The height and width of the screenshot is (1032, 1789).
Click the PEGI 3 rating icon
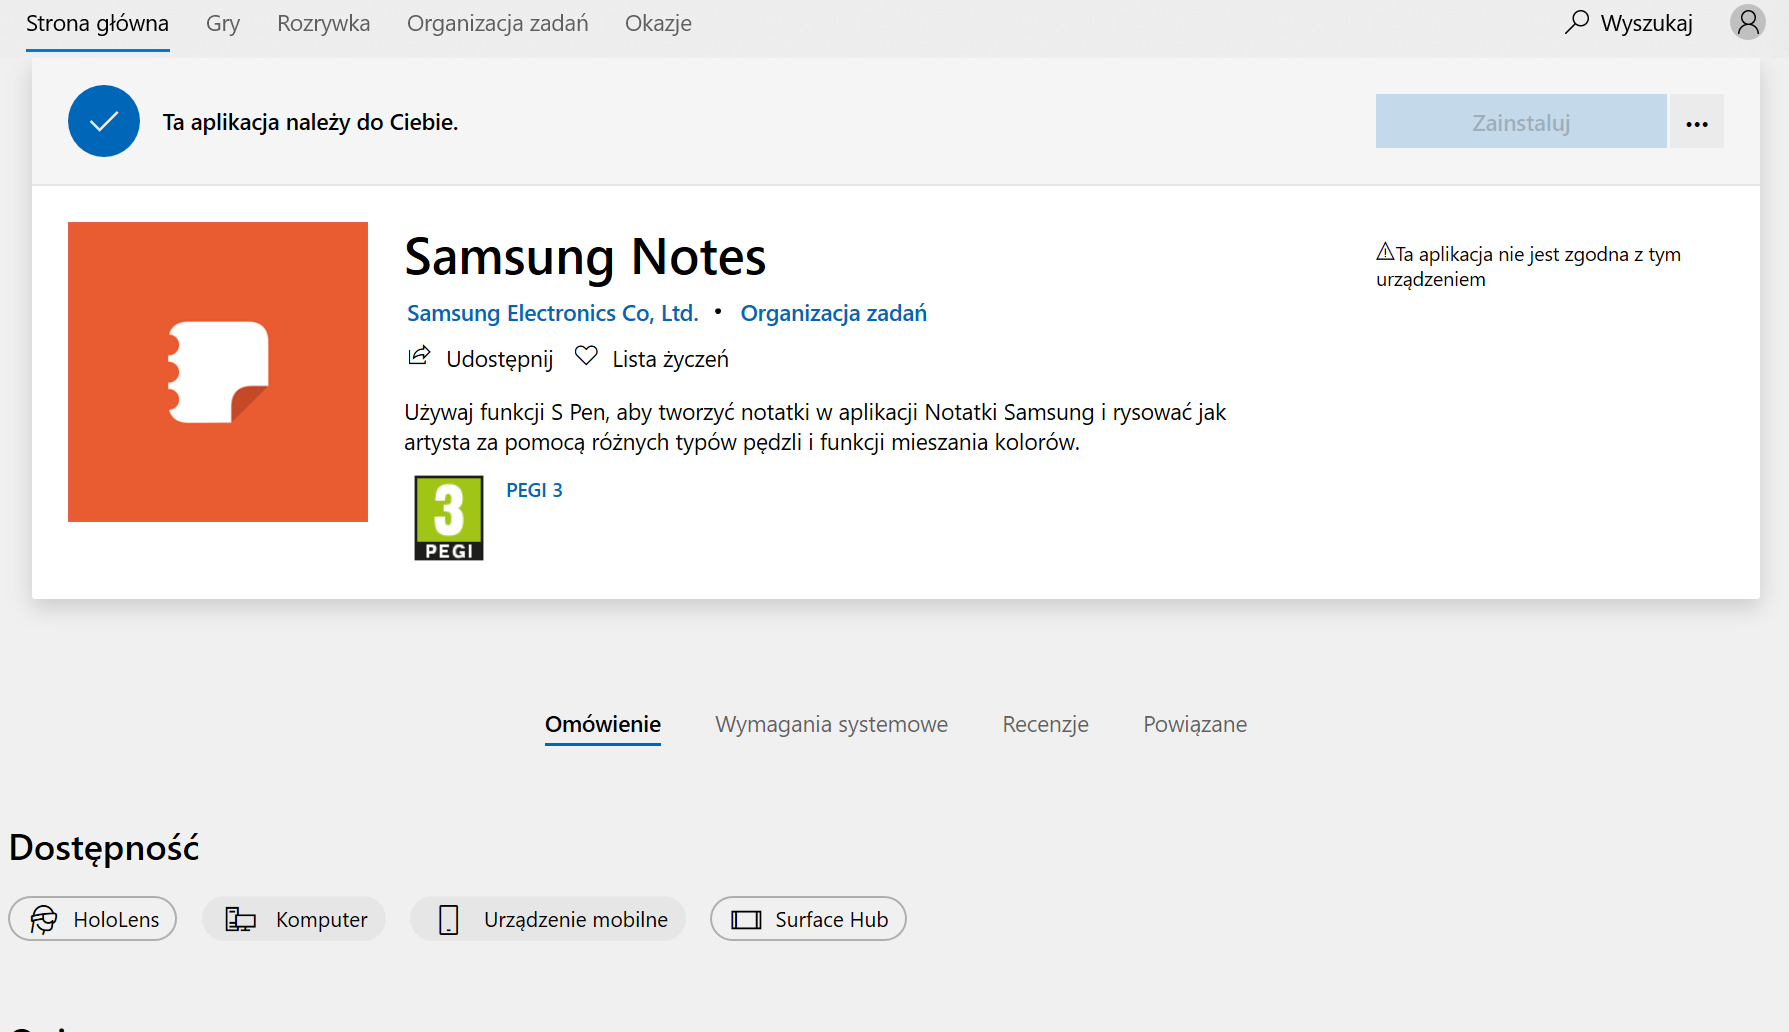pyautogui.click(x=448, y=517)
